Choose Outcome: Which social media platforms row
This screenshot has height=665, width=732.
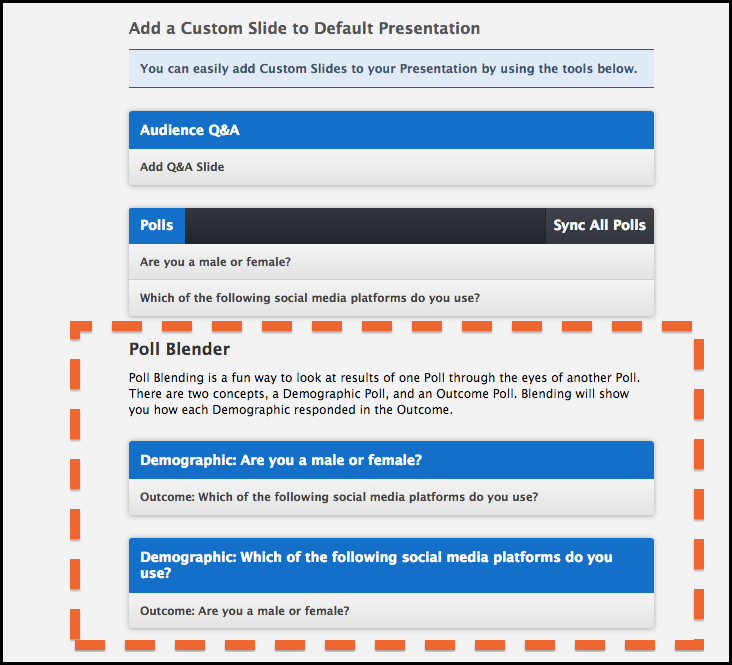tap(391, 497)
